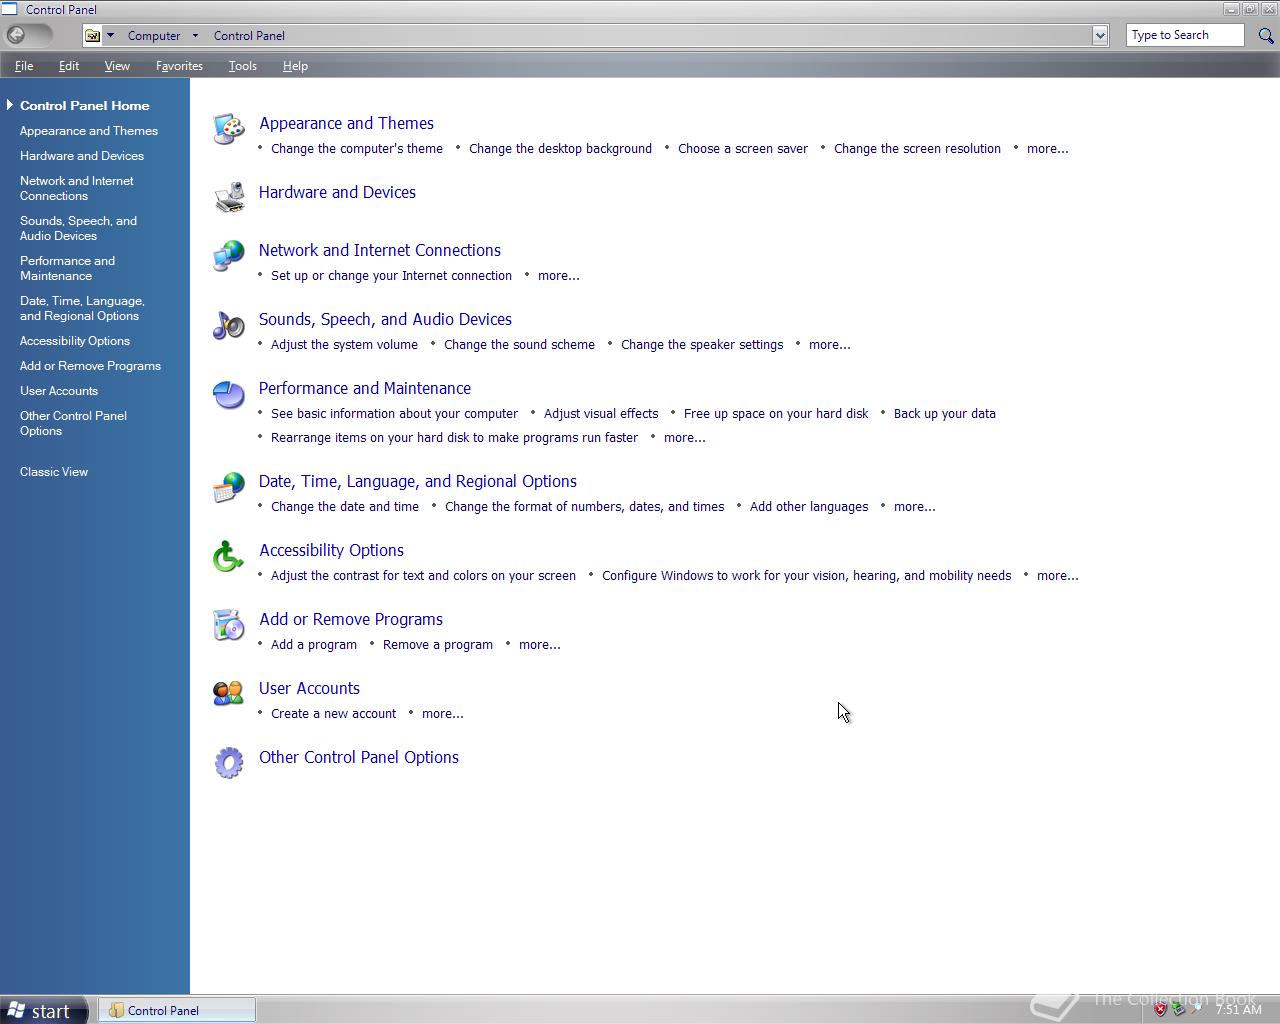Click the search magnifier icon
Image resolution: width=1280 pixels, height=1024 pixels.
coord(1265,35)
